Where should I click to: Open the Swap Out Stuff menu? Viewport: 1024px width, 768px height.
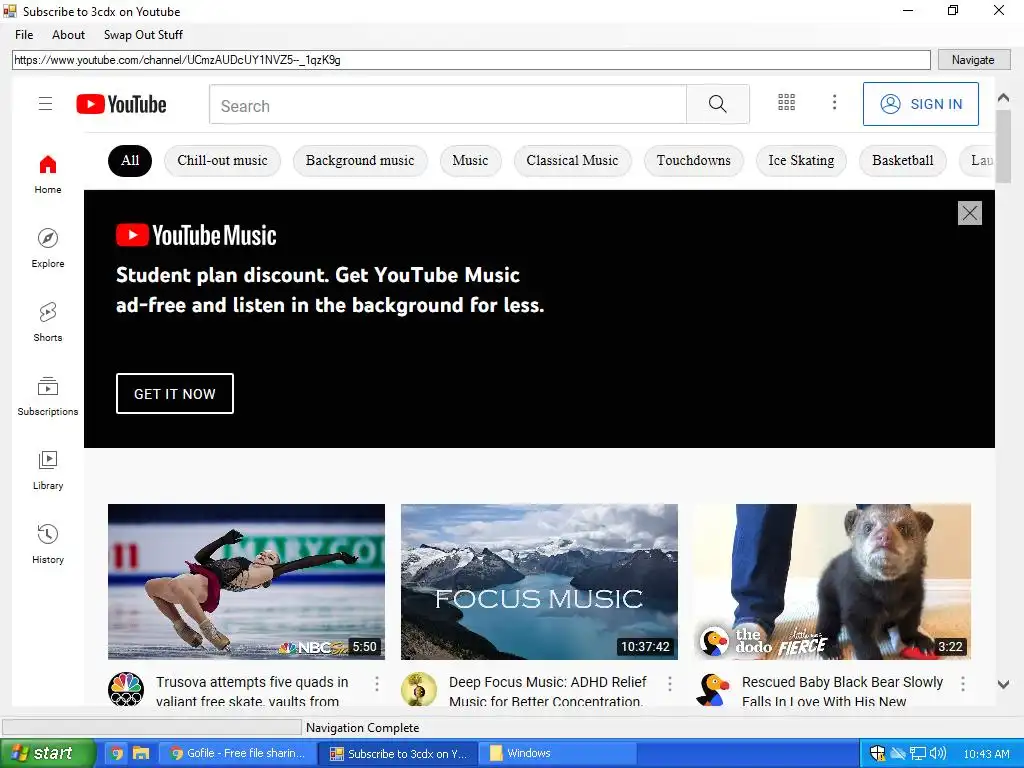pyautogui.click(x=143, y=35)
